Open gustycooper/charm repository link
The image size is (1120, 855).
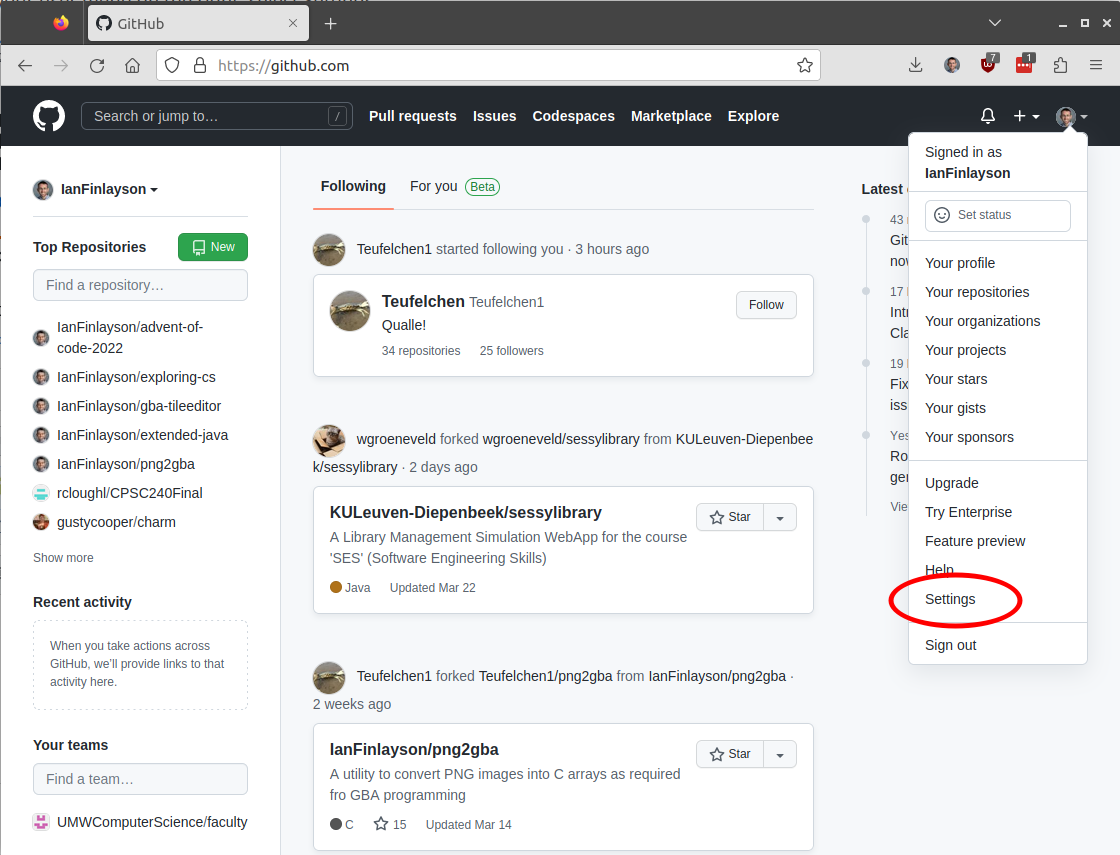pyautogui.click(x=116, y=522)
